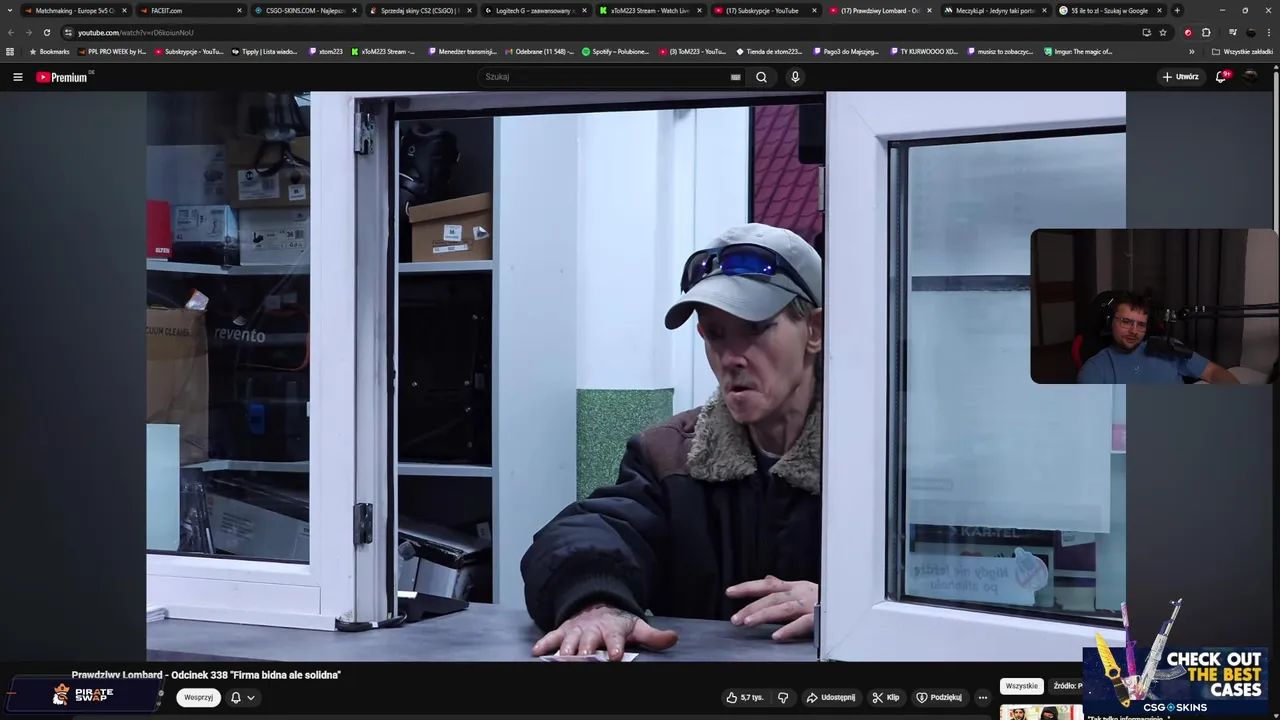This screenshot has width=1280, height=720.
Task: Dislike the video
Action: [783, 697]
